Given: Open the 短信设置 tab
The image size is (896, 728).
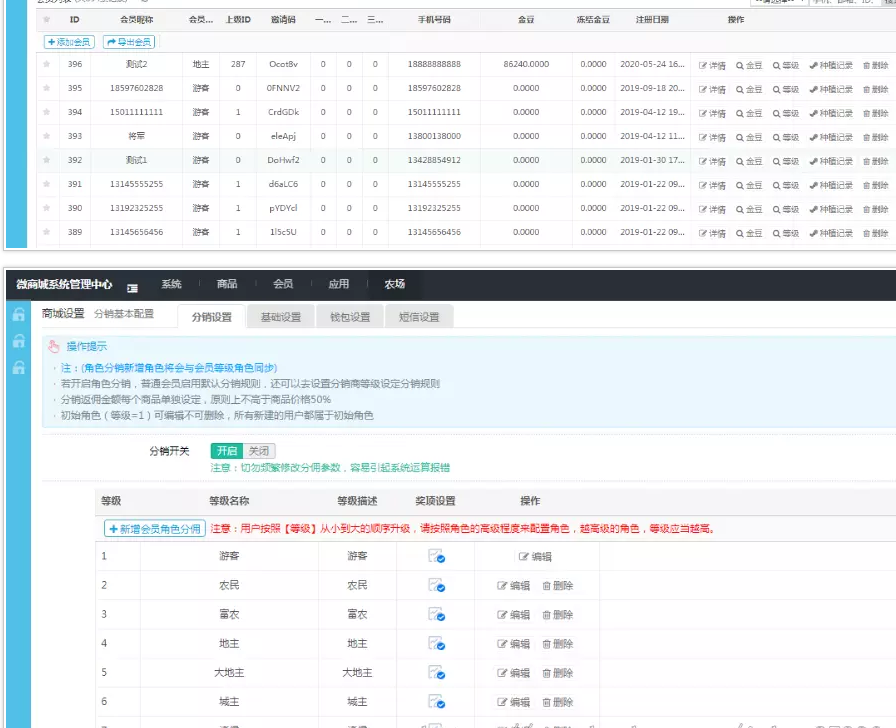Looking at the screenshot, I should [419, 317].
